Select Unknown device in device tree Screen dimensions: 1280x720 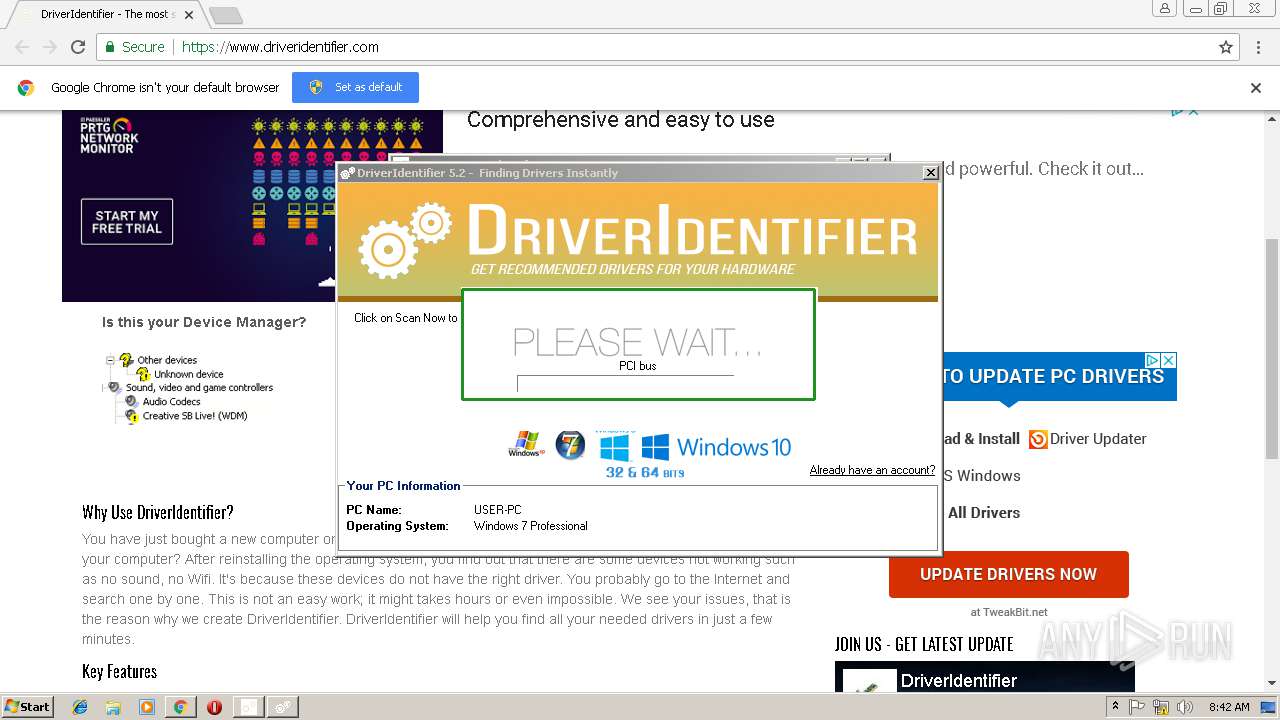coord(188,374)
